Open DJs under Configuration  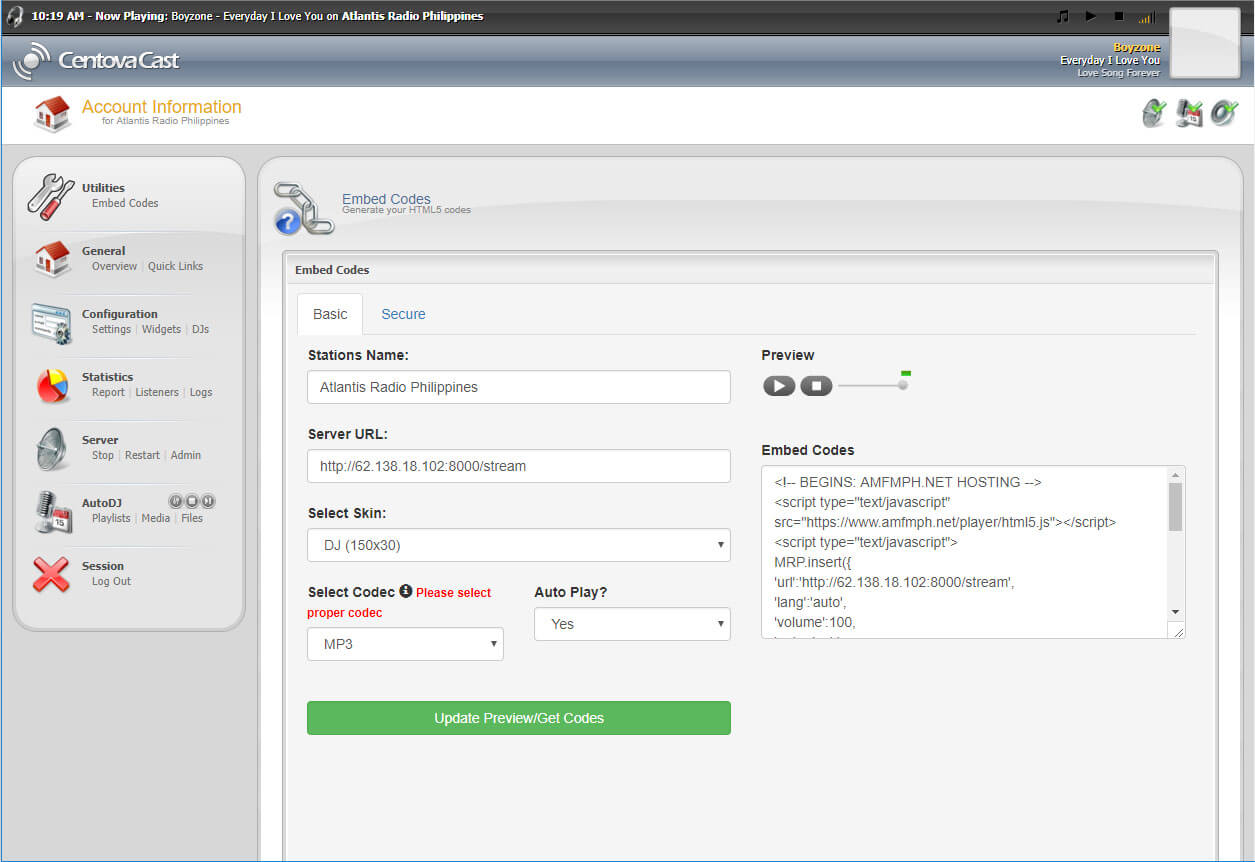point(200,329)
